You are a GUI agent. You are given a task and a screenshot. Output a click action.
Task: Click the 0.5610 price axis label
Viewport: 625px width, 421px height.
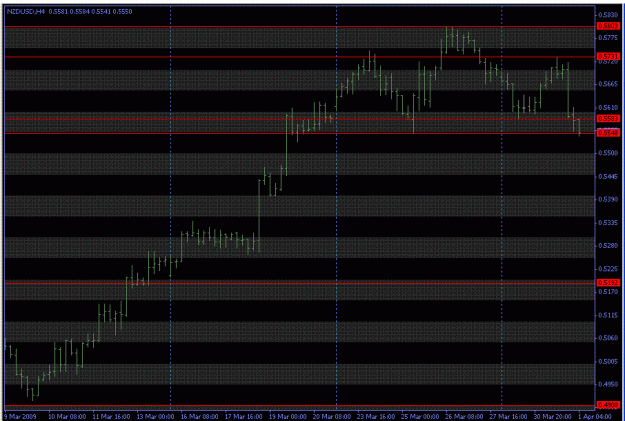pos(607,108)
